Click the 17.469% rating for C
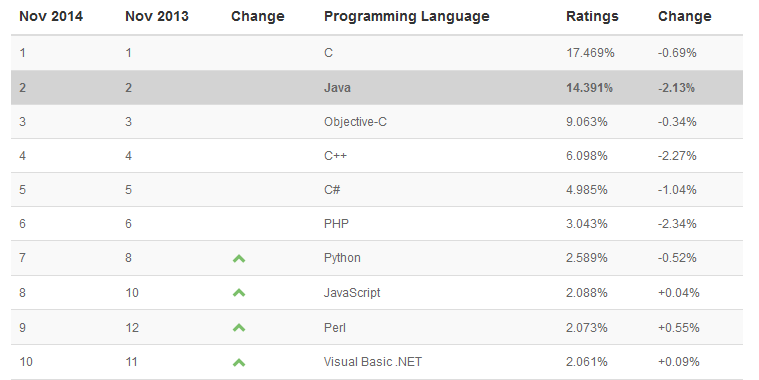The height and width of the screenshot is (380, 759). tap(590, 53)
